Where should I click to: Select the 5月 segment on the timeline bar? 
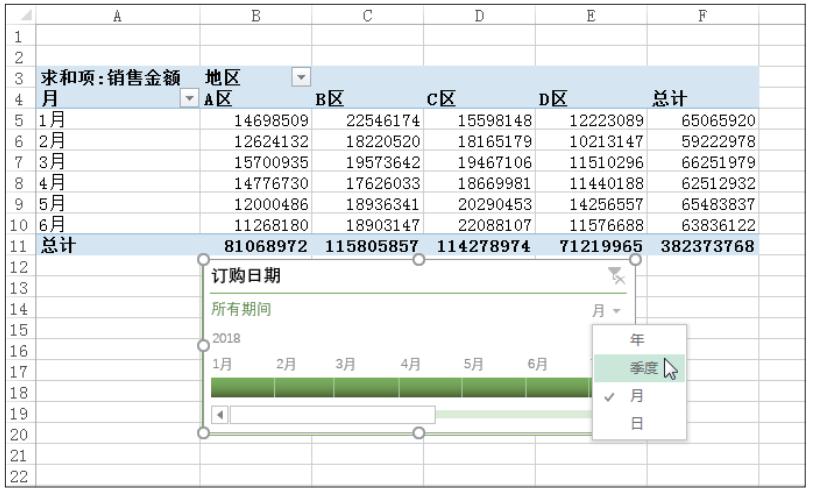pyautogui.click(x=494, y=387)
